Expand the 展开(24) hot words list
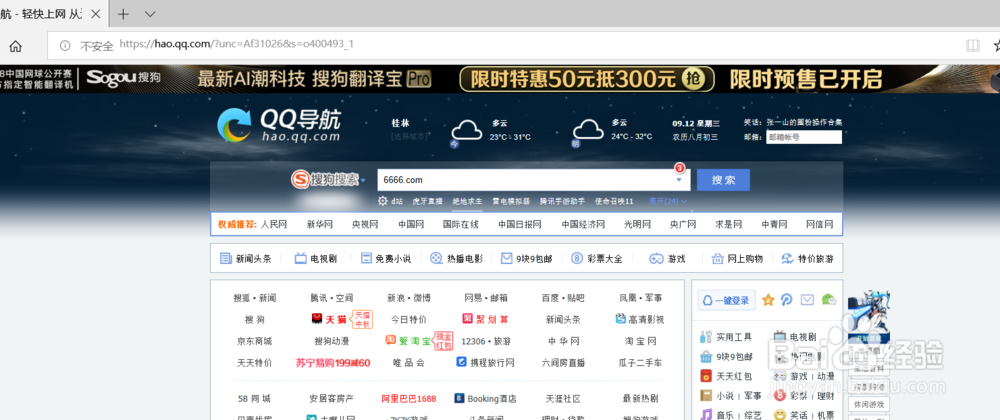Image resolution: width=1000 pixels, height=420 pixels. pos(668,201)
